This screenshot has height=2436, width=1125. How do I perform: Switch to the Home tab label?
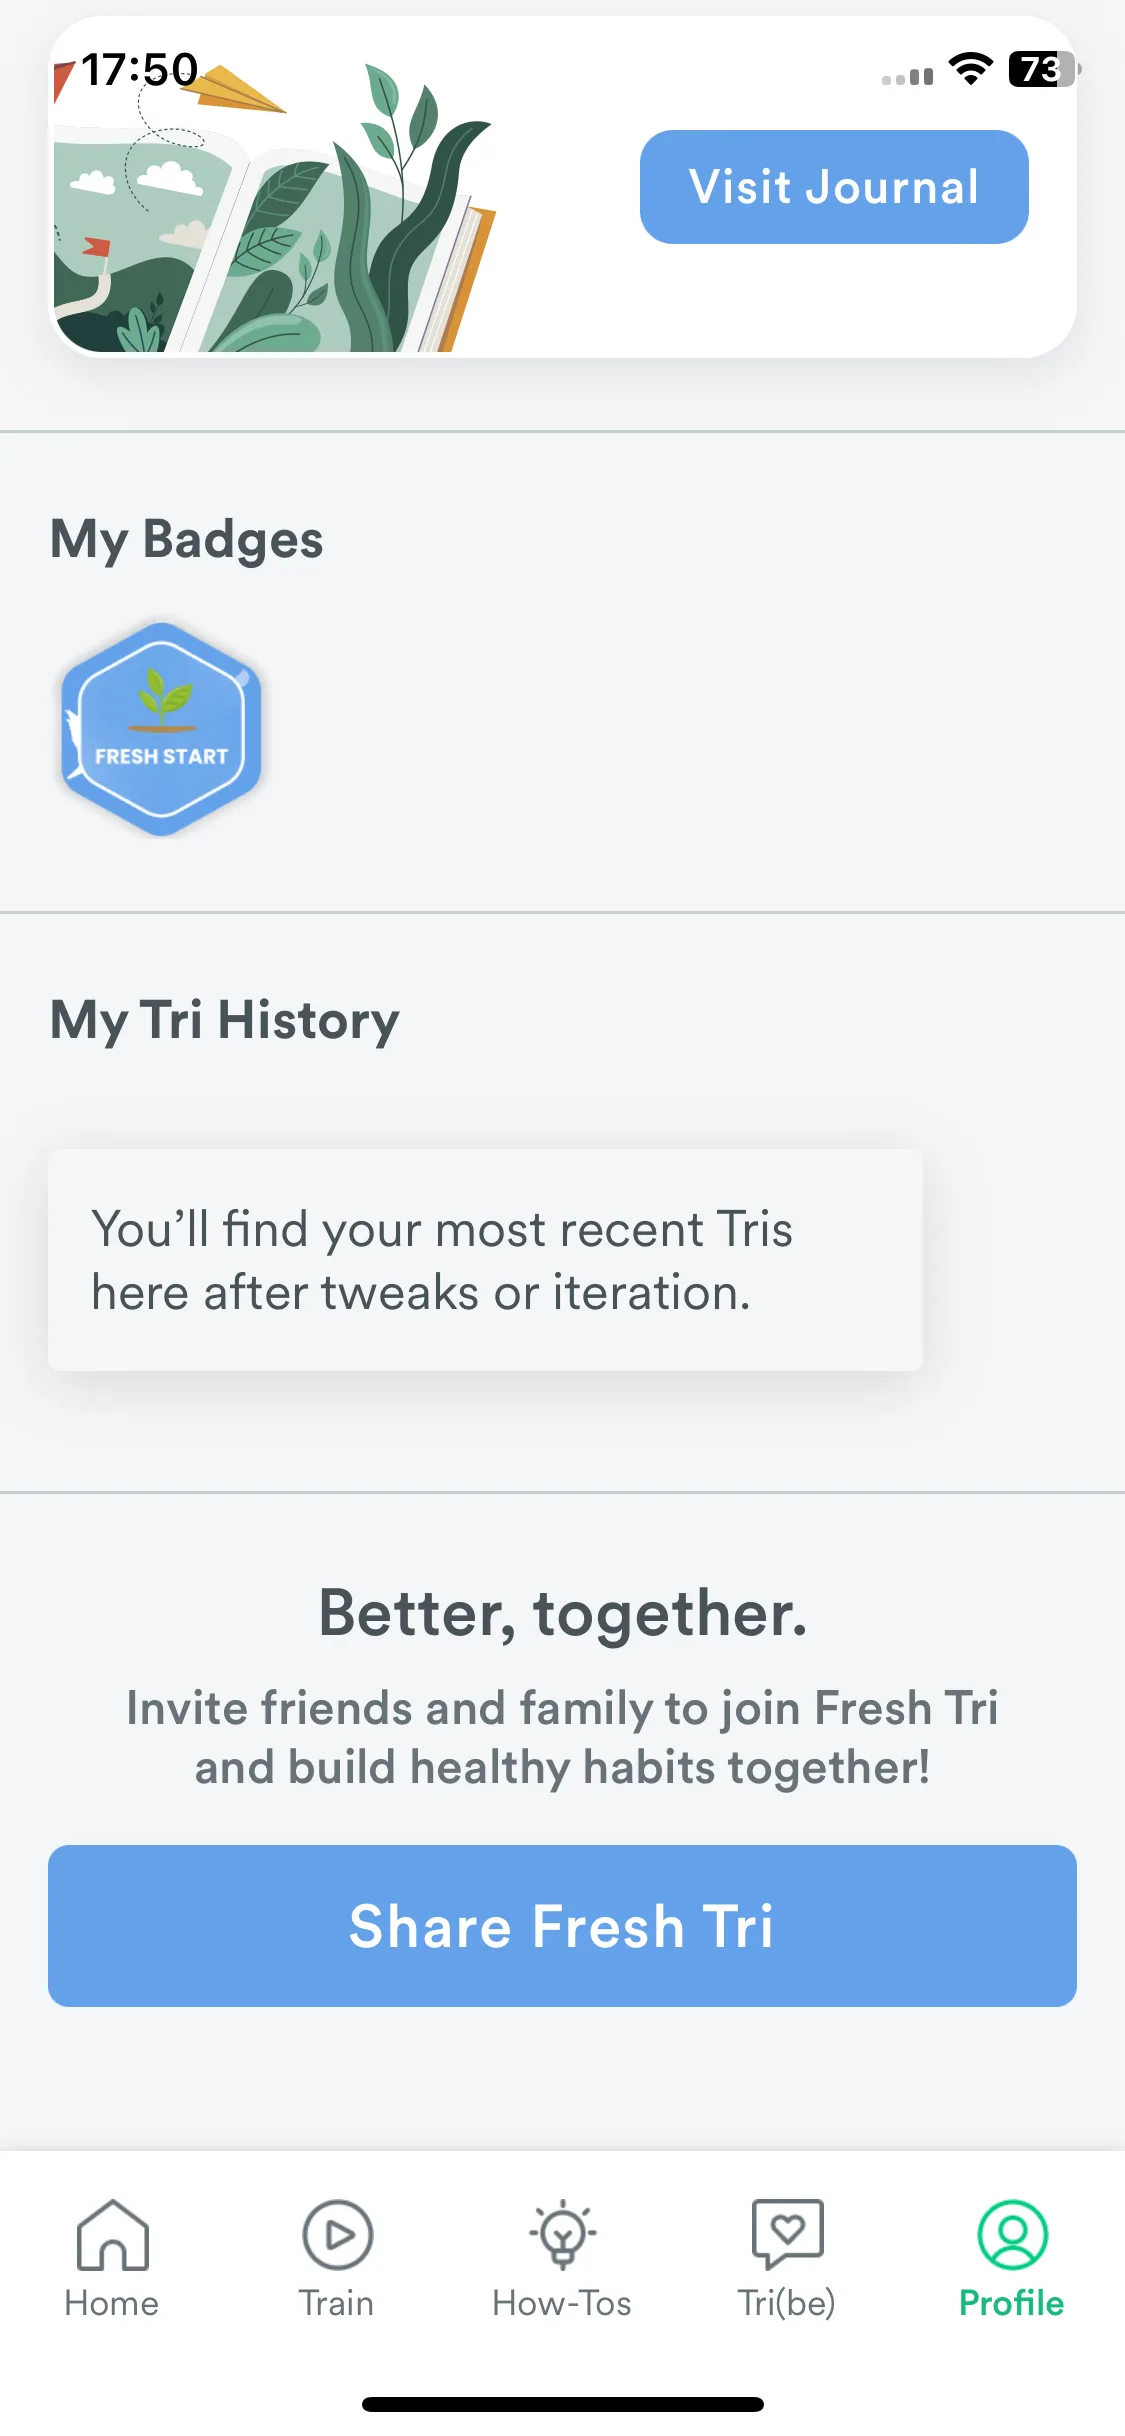pyautogui.click(x=112, y=2303)
